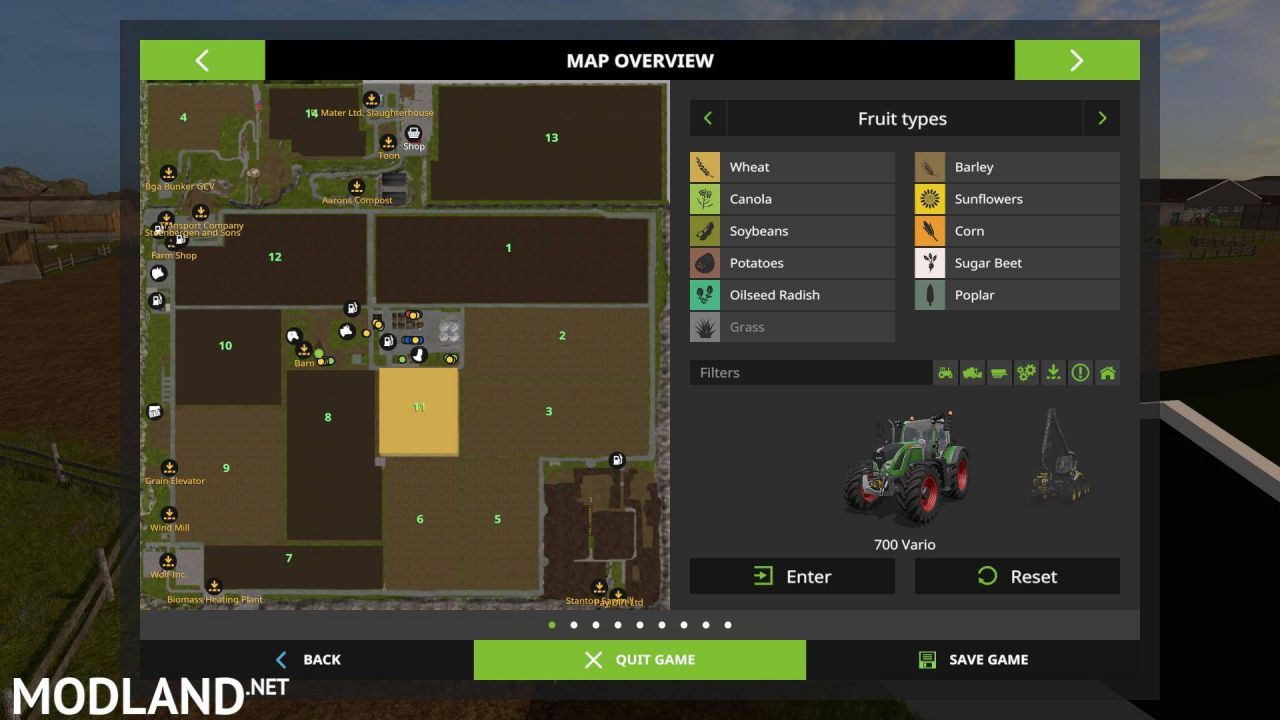Toggle Wheat fruit type overlay

[792, 167]
